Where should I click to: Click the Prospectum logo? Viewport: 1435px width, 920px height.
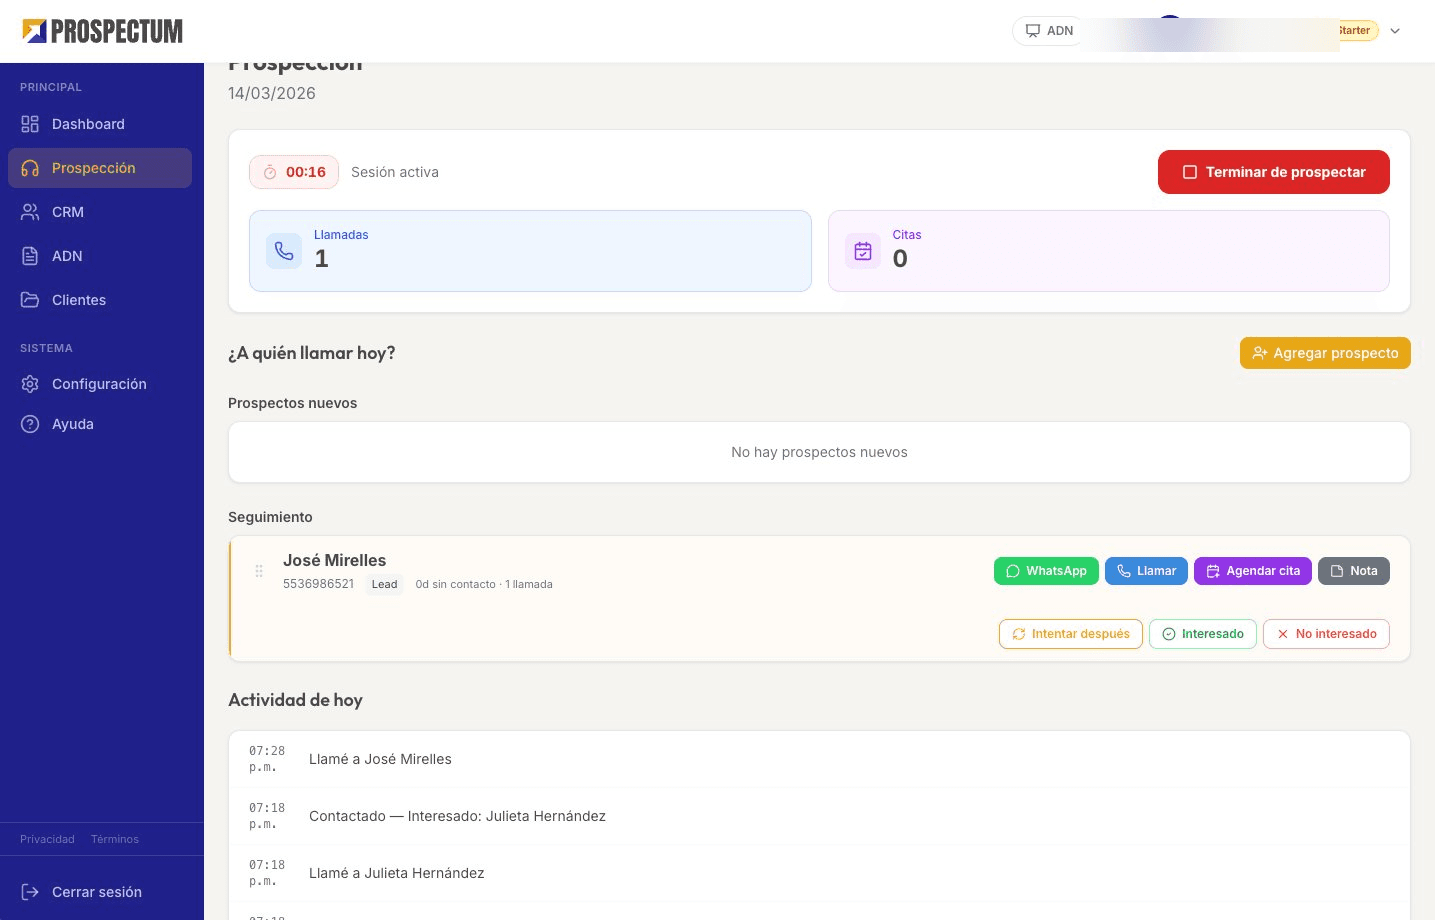point(102,31)
